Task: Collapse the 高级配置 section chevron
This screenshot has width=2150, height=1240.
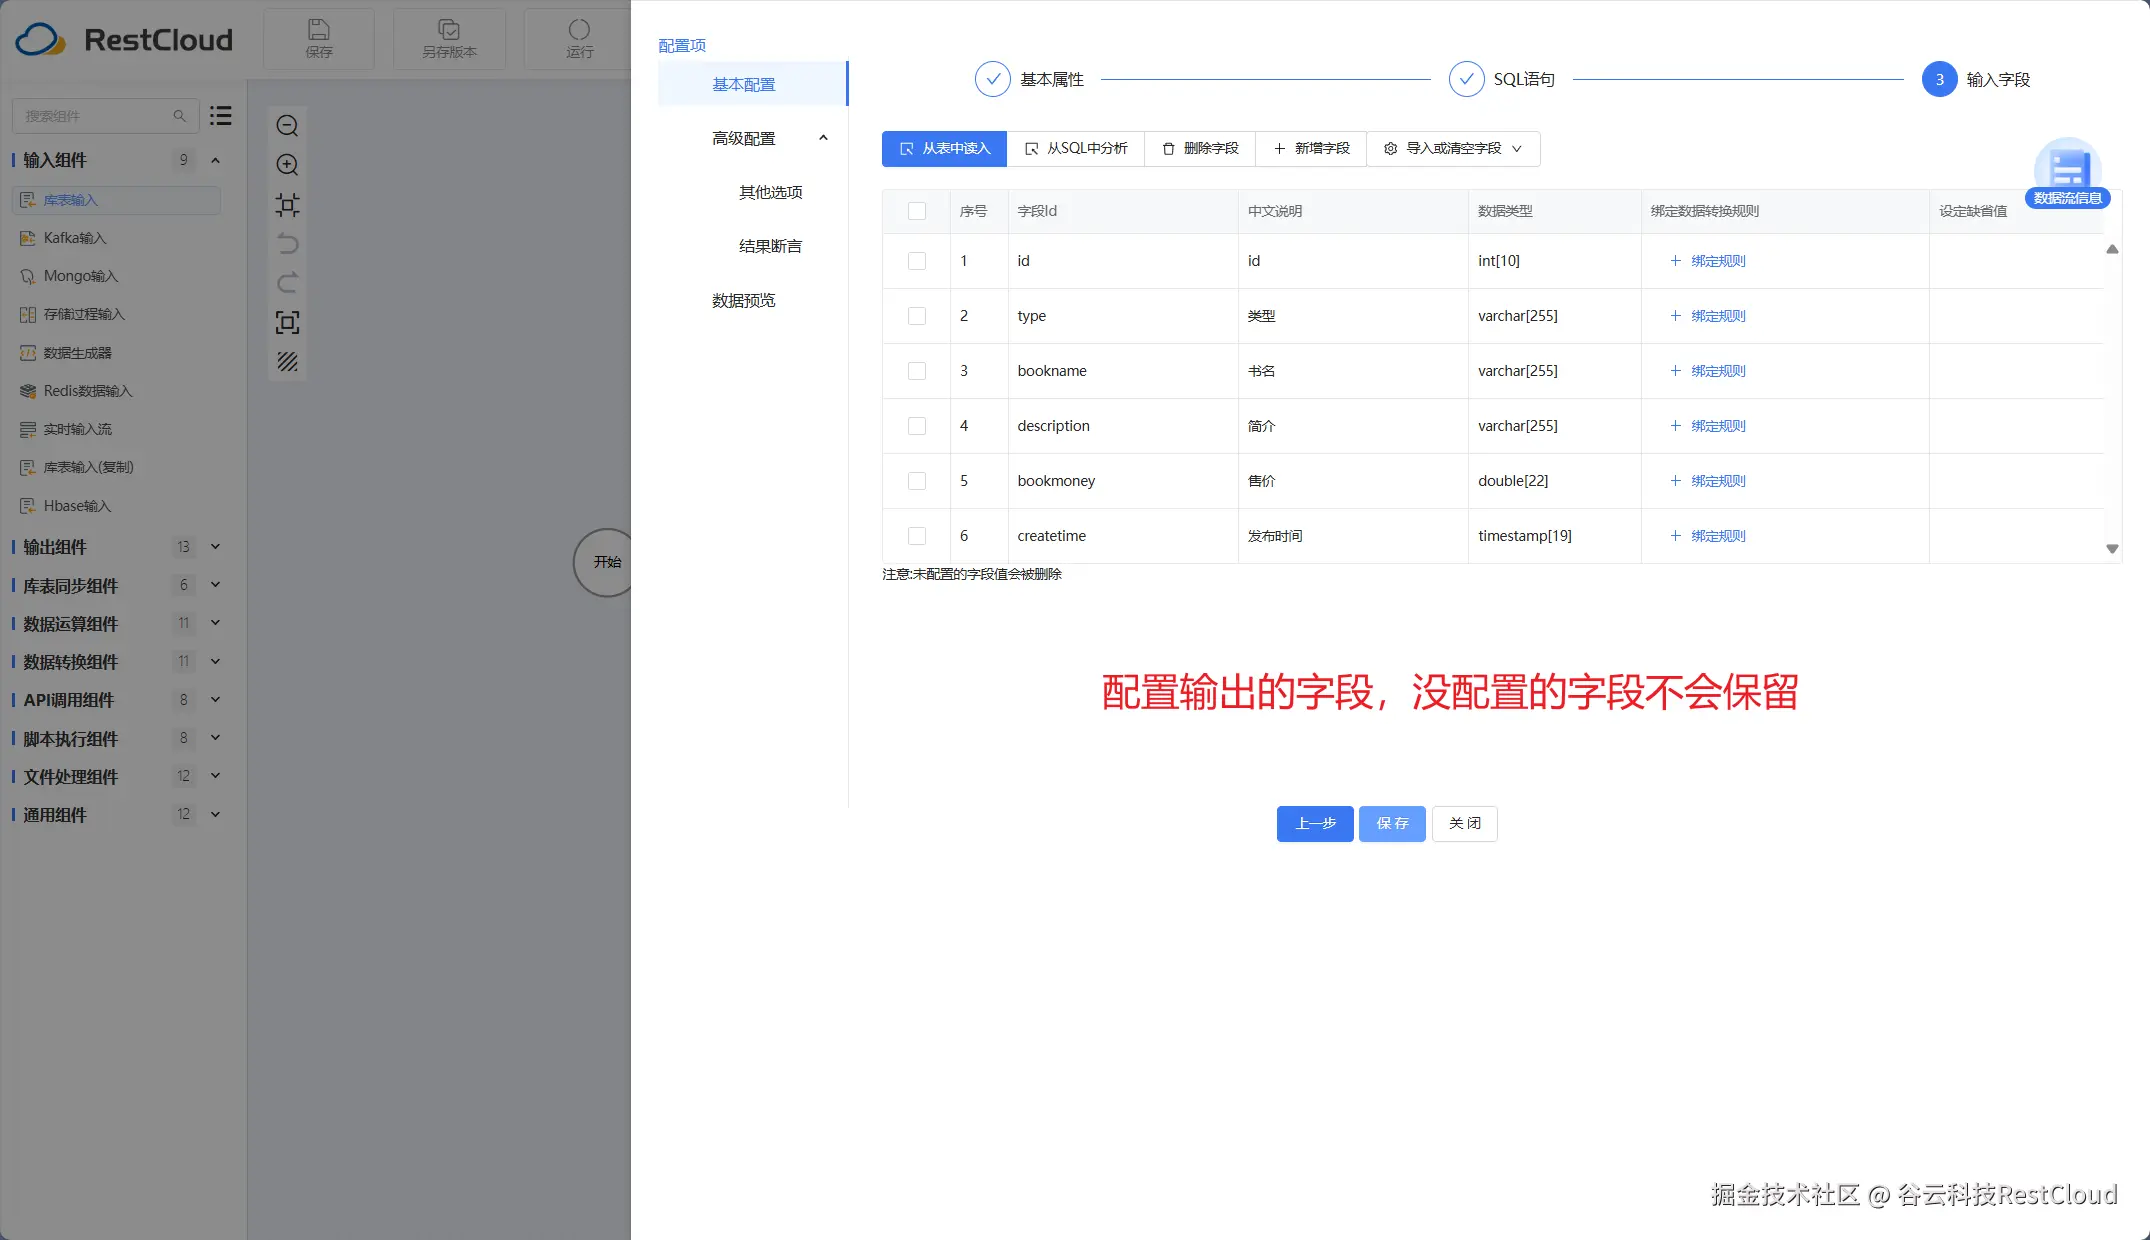Action: 823,137
